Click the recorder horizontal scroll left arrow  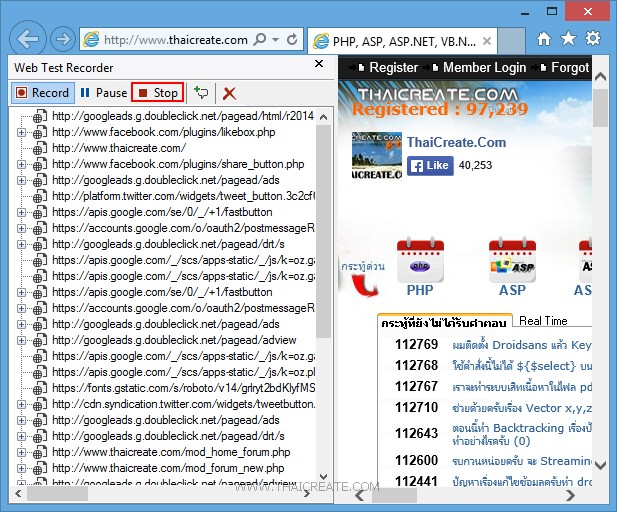tap(18, 493)
